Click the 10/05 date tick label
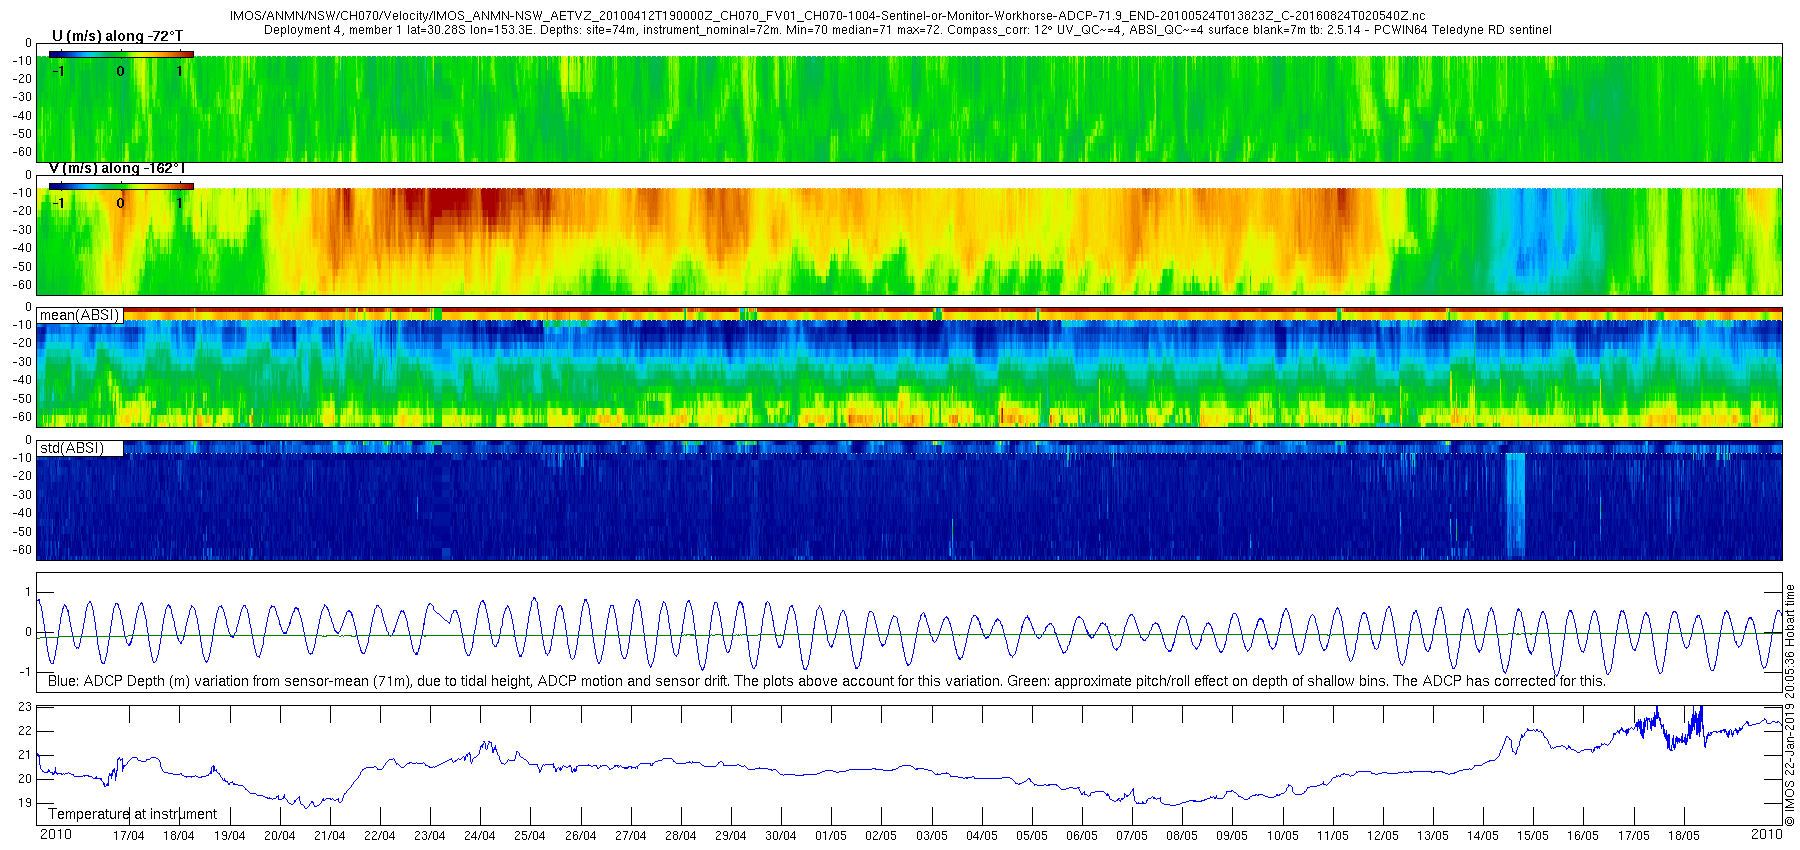This screenshot has height=850, width=1800. tap(1283, 836)
